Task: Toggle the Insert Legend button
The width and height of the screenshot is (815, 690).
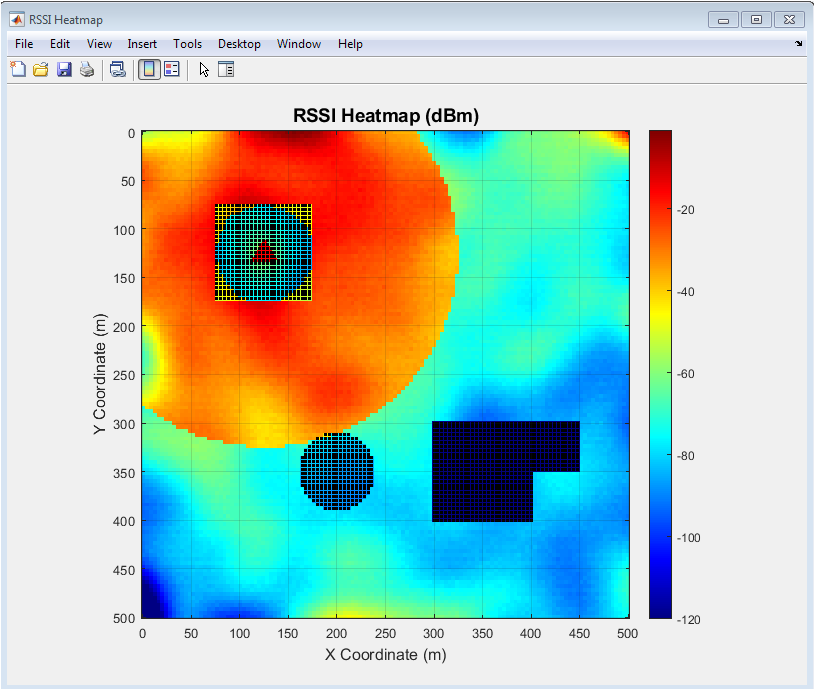Action: click(171, 69)
